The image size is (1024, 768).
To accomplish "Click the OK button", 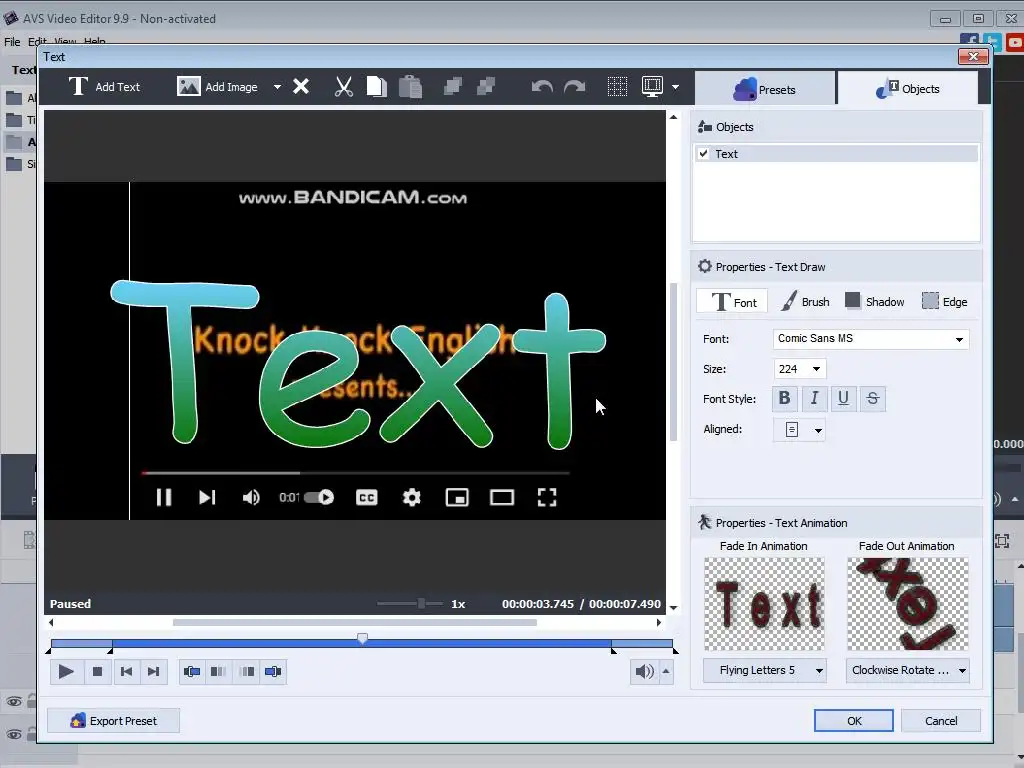I will (x=854, y=721).
